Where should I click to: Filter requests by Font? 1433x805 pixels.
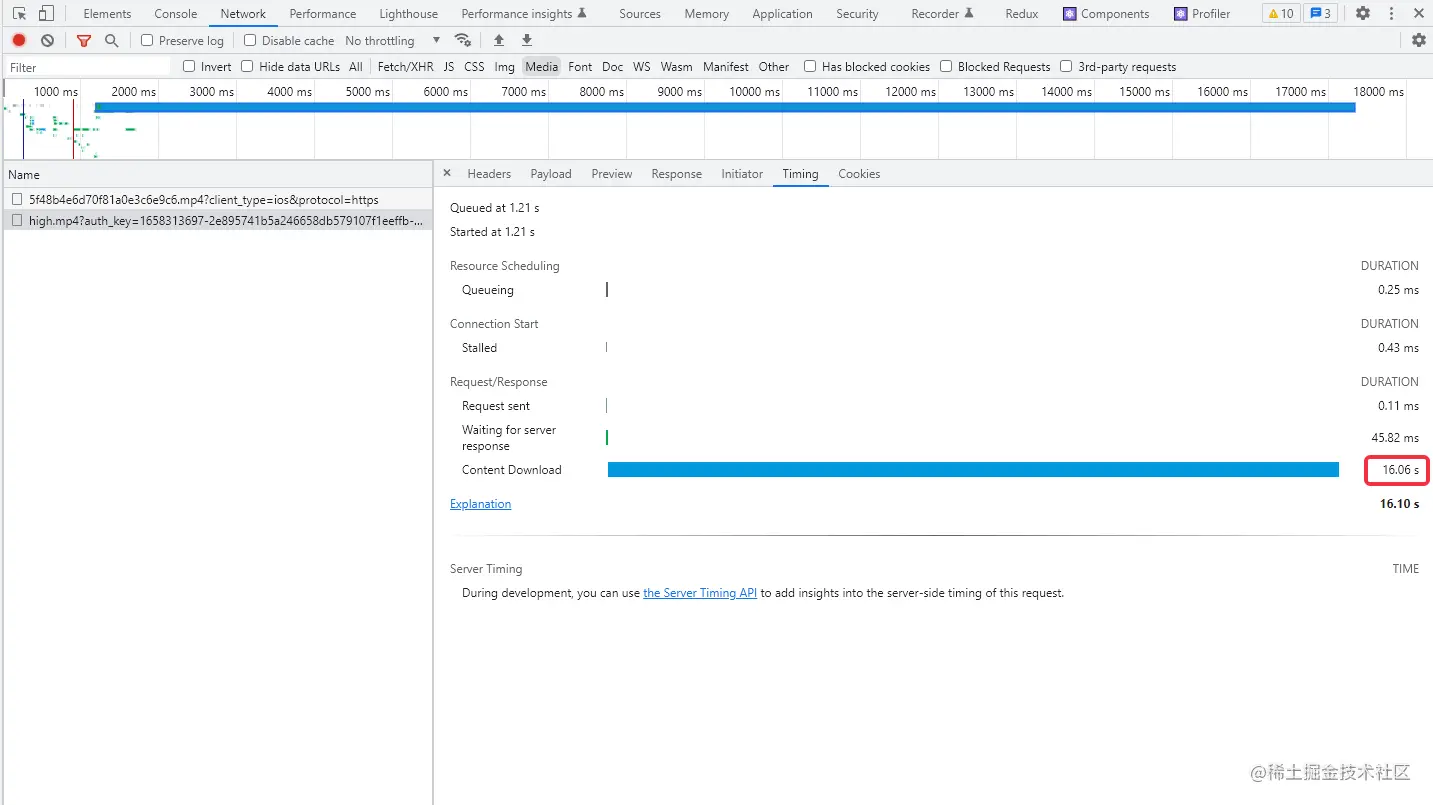(x=580, y=66)
